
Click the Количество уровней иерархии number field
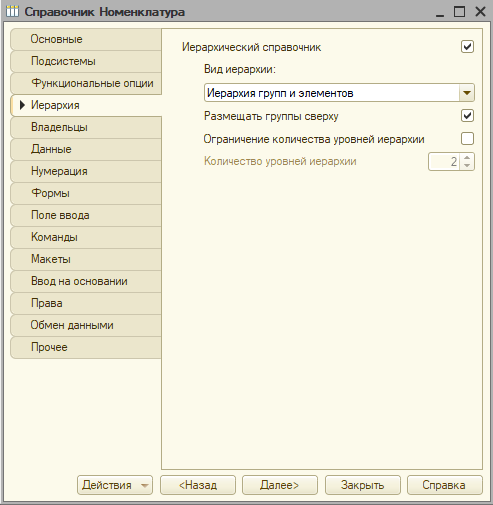(x=444, y=162)
